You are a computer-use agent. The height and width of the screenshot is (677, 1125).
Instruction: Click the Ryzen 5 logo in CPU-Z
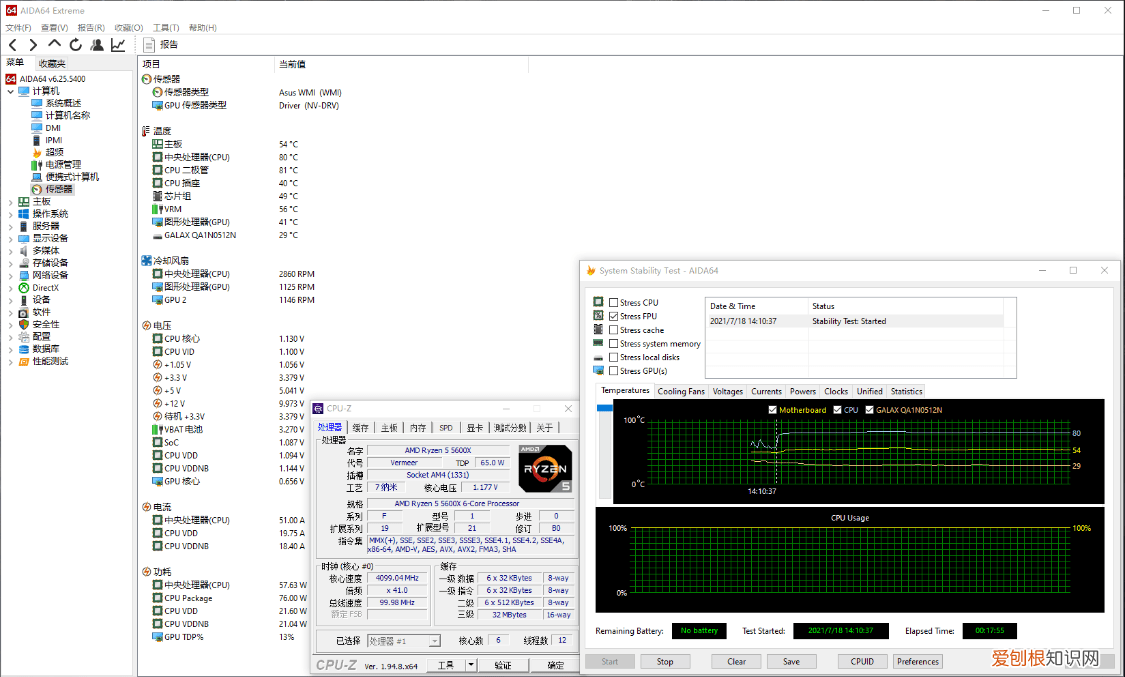point(545,469)
